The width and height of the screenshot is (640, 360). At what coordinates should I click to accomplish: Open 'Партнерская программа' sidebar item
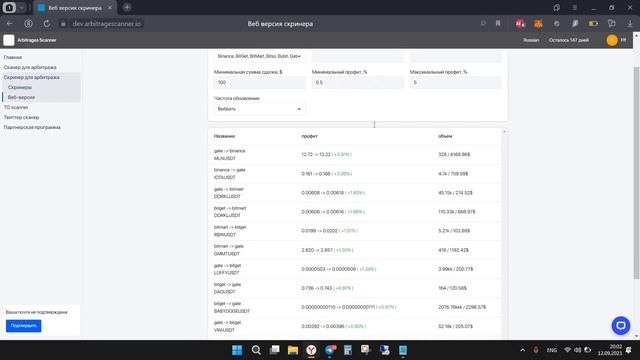[x=32, y=127]
